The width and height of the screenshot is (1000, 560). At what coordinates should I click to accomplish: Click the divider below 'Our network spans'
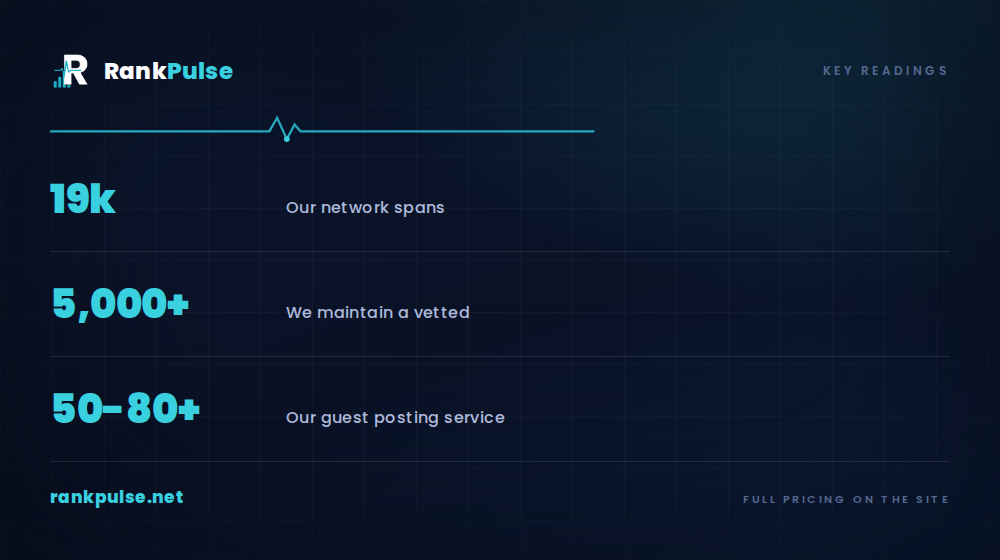pyautogui.click(x=500, y=251)
